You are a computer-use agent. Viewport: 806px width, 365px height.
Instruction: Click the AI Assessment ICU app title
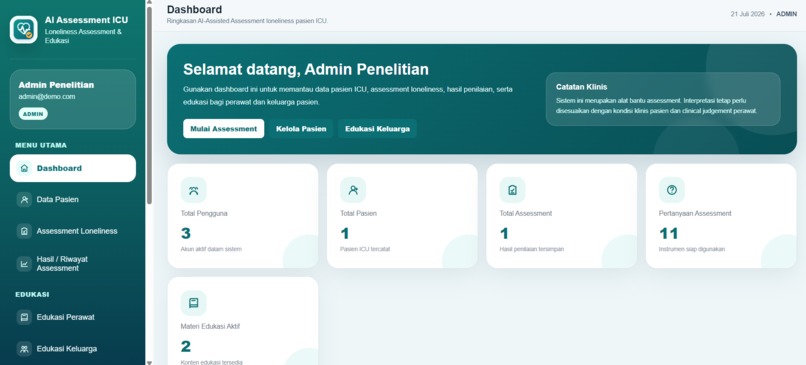[x=86, y=20]
